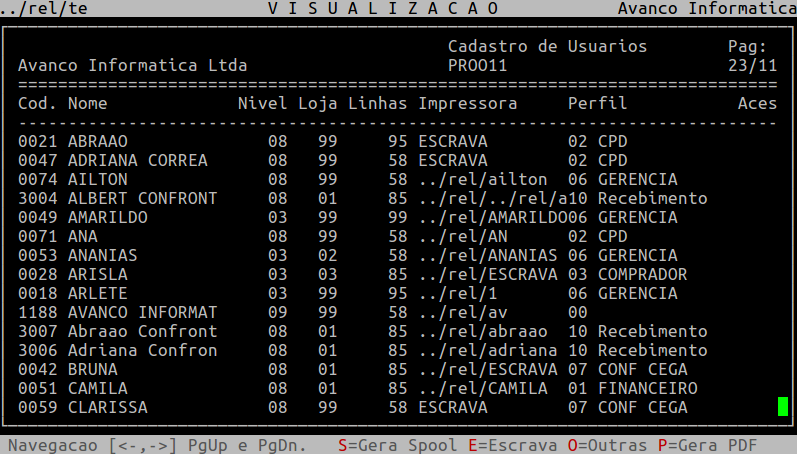The height and width of the screenshot is (454, 797).
Task: Click user code 0049 AMARILDO
Action: [x=82, y=217]
